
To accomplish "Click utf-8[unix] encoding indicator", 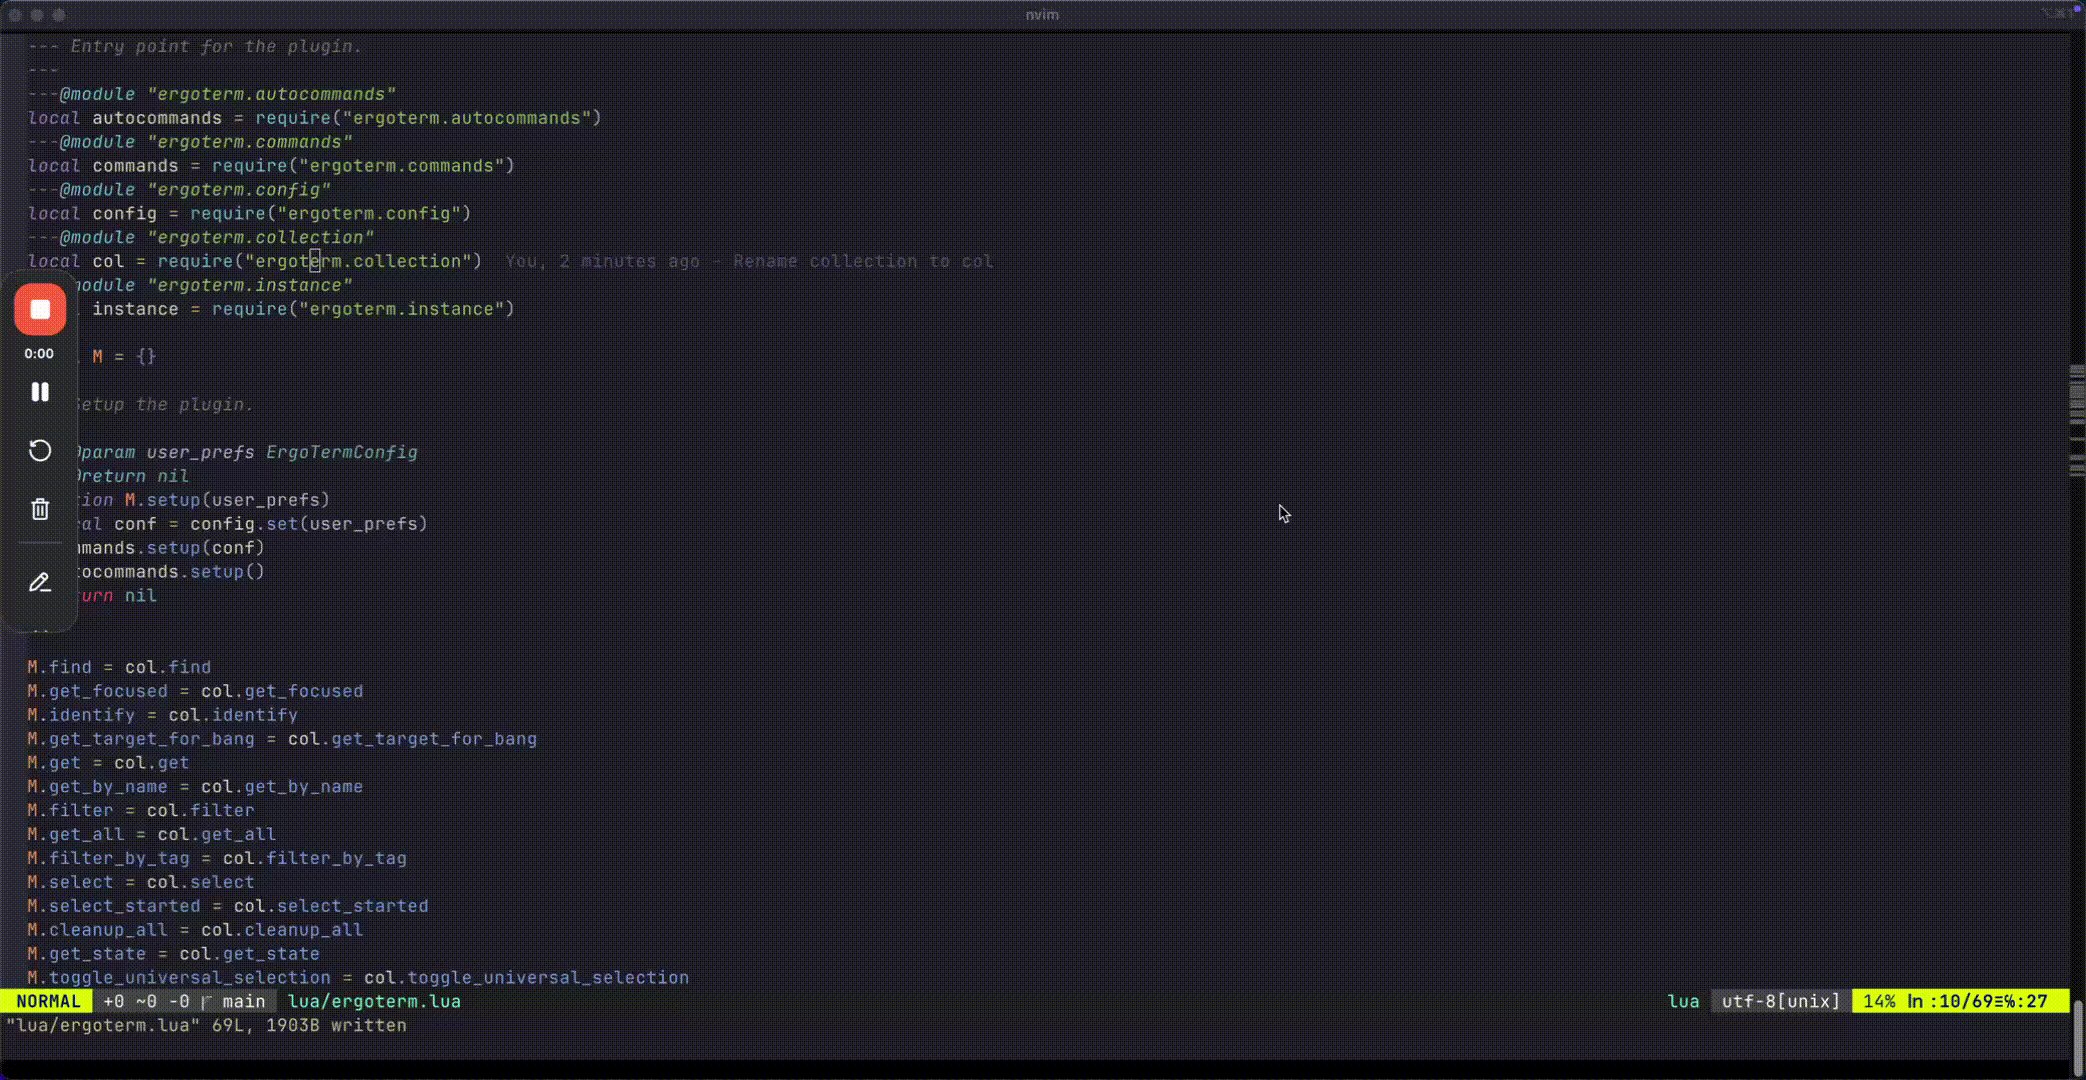I will click(1780, 1001).
